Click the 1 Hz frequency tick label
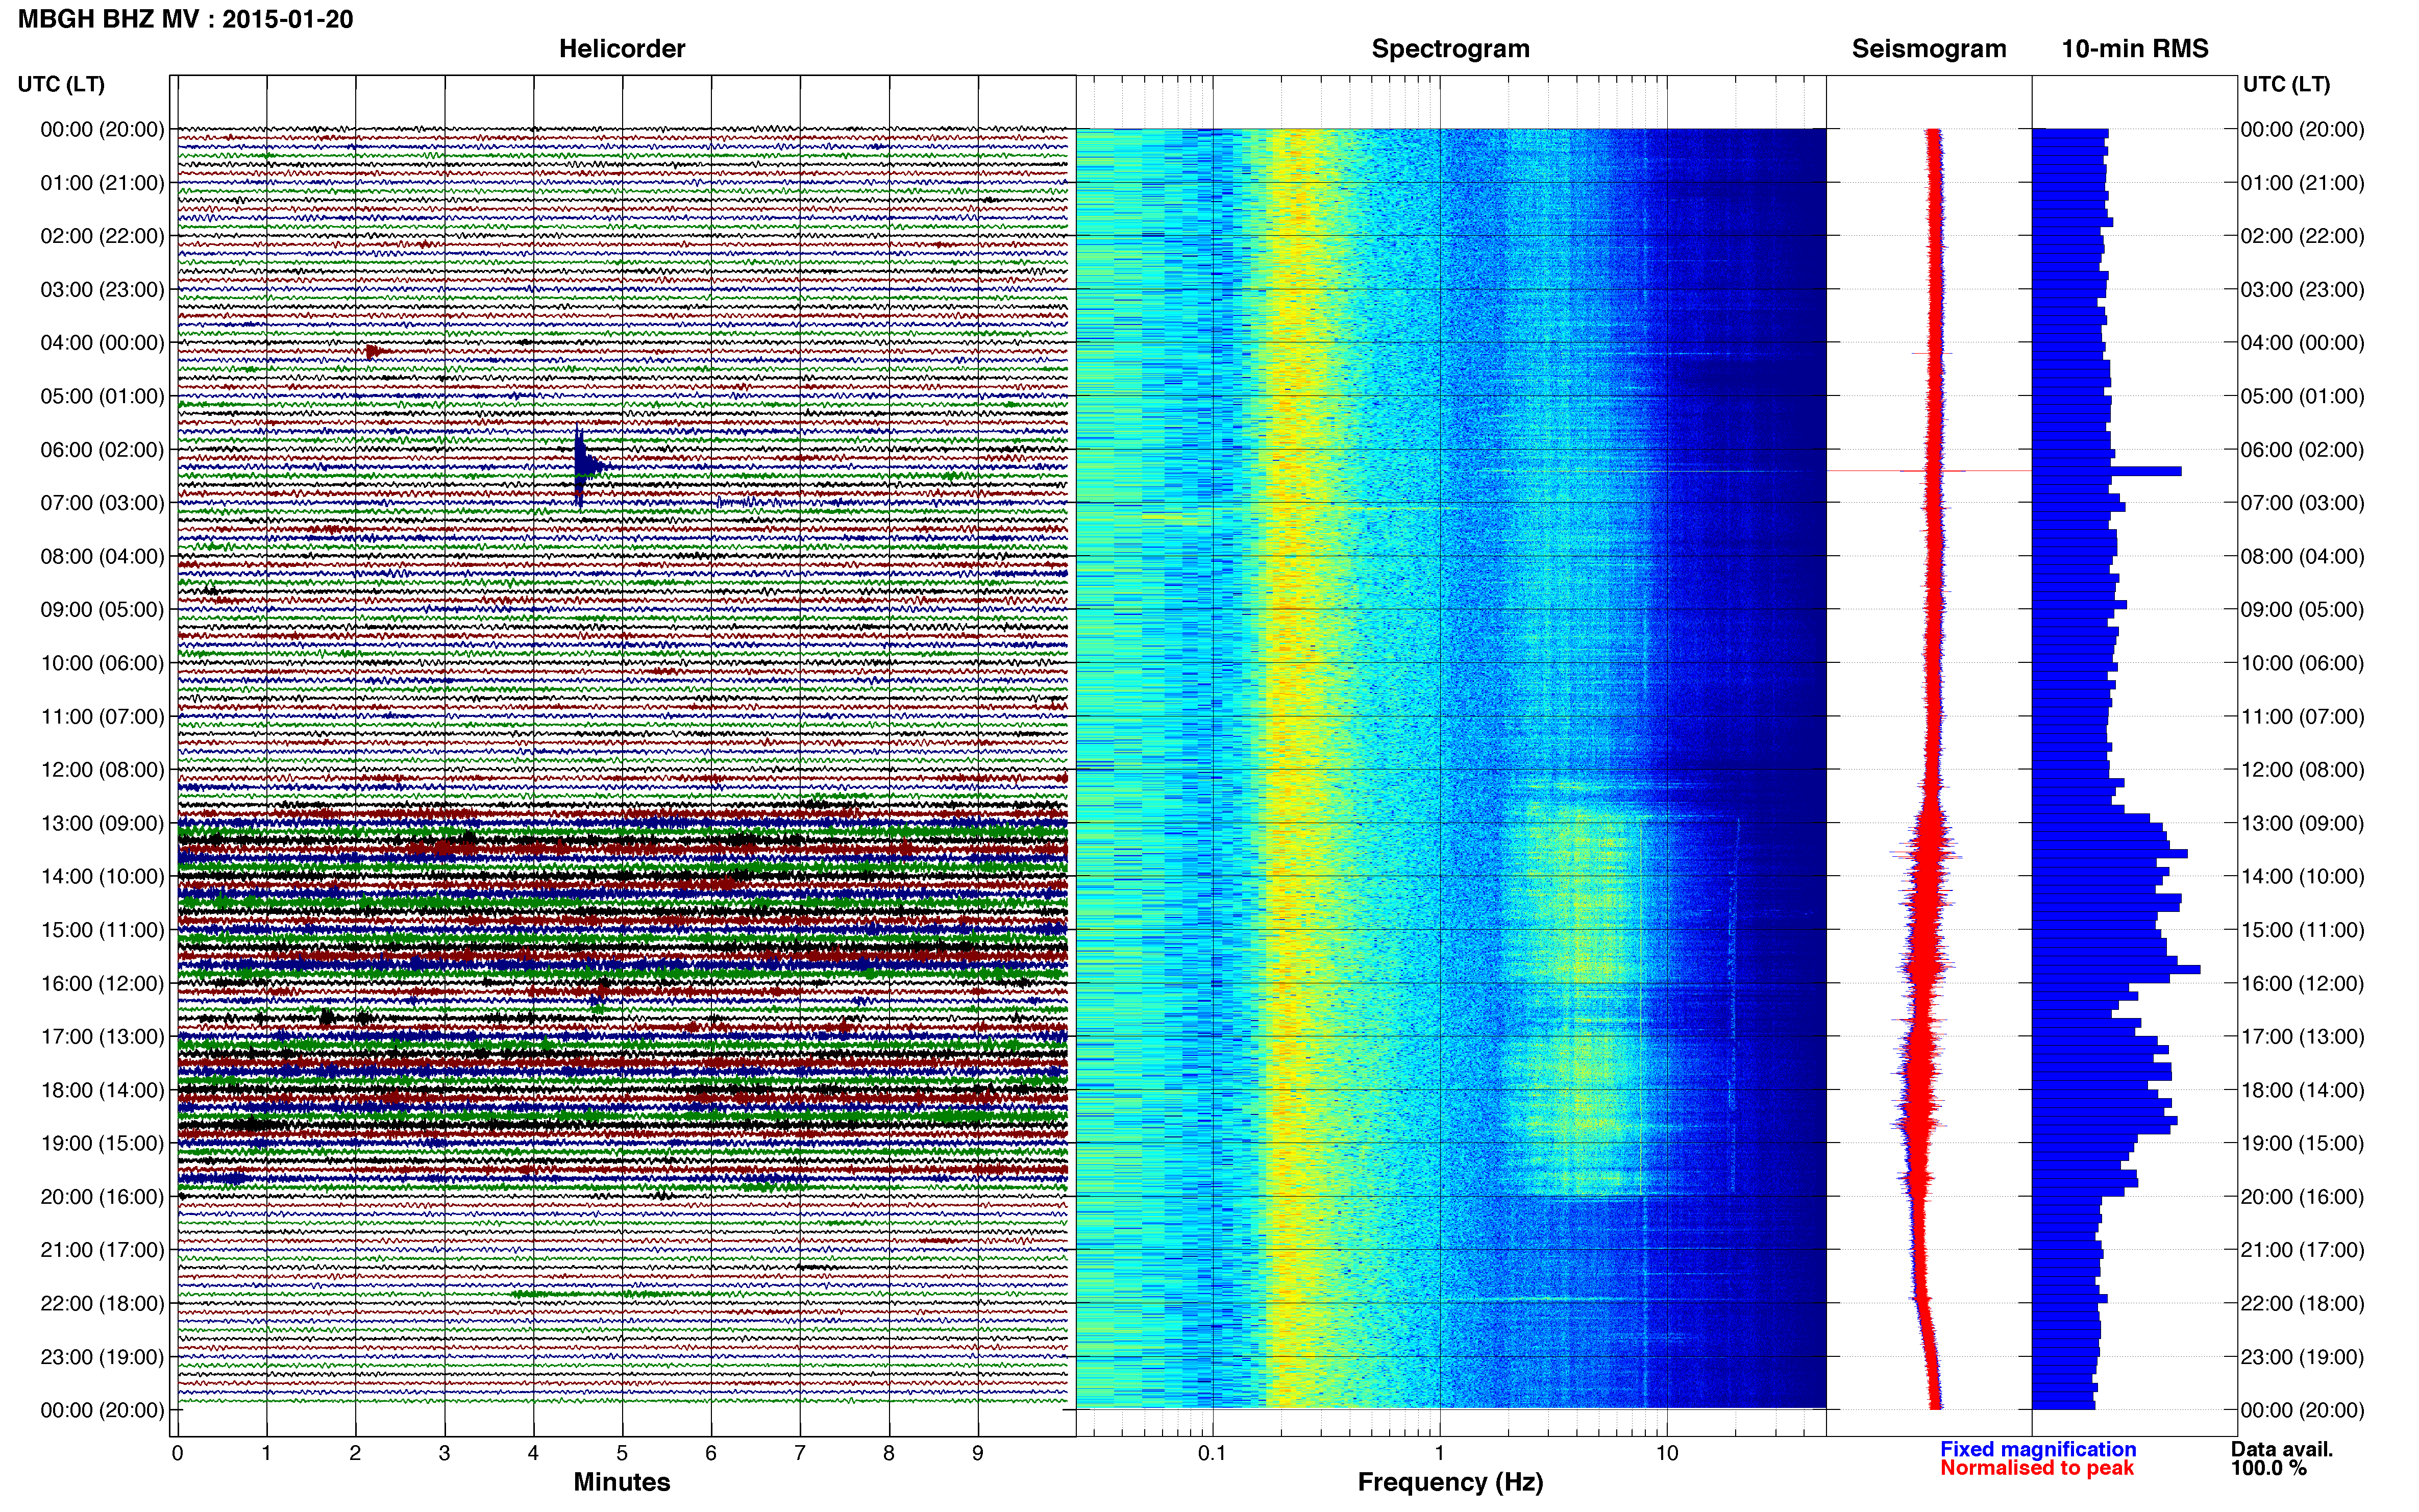 1440,1453
